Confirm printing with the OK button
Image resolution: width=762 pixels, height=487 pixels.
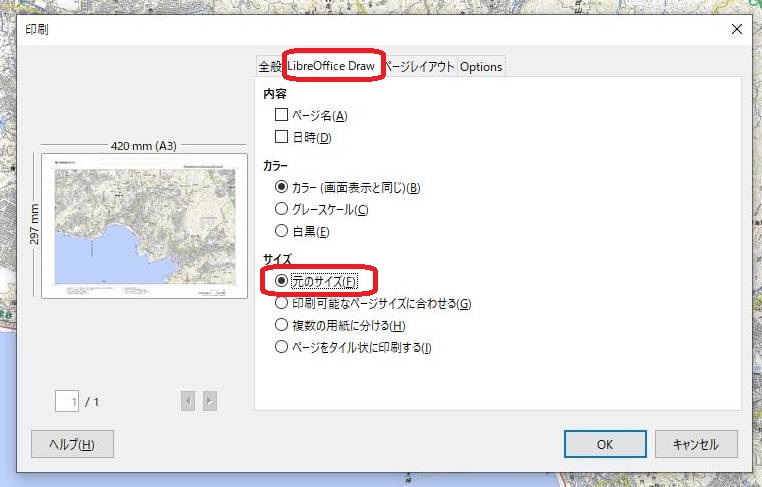605,444
